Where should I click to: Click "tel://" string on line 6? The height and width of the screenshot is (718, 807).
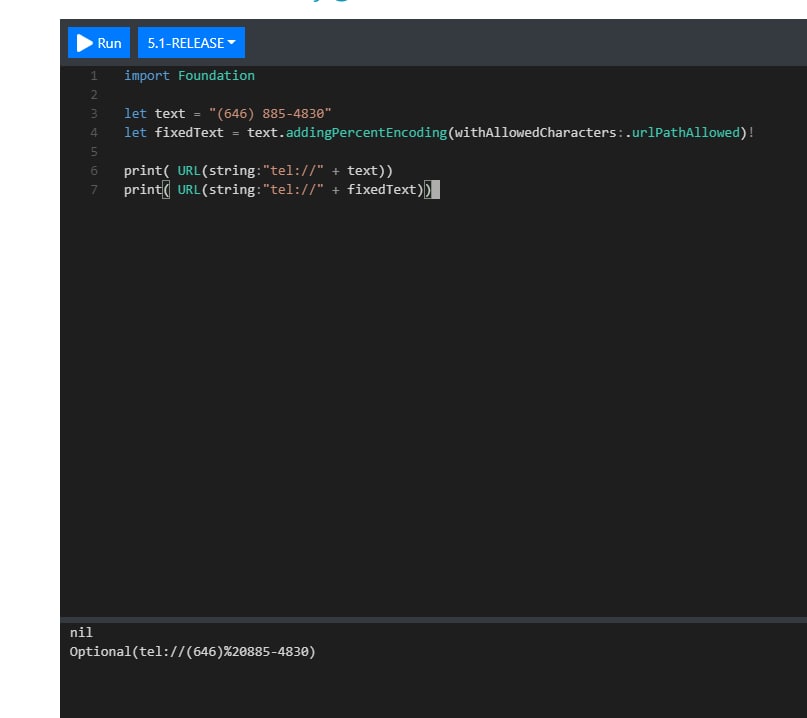point(293,171)
